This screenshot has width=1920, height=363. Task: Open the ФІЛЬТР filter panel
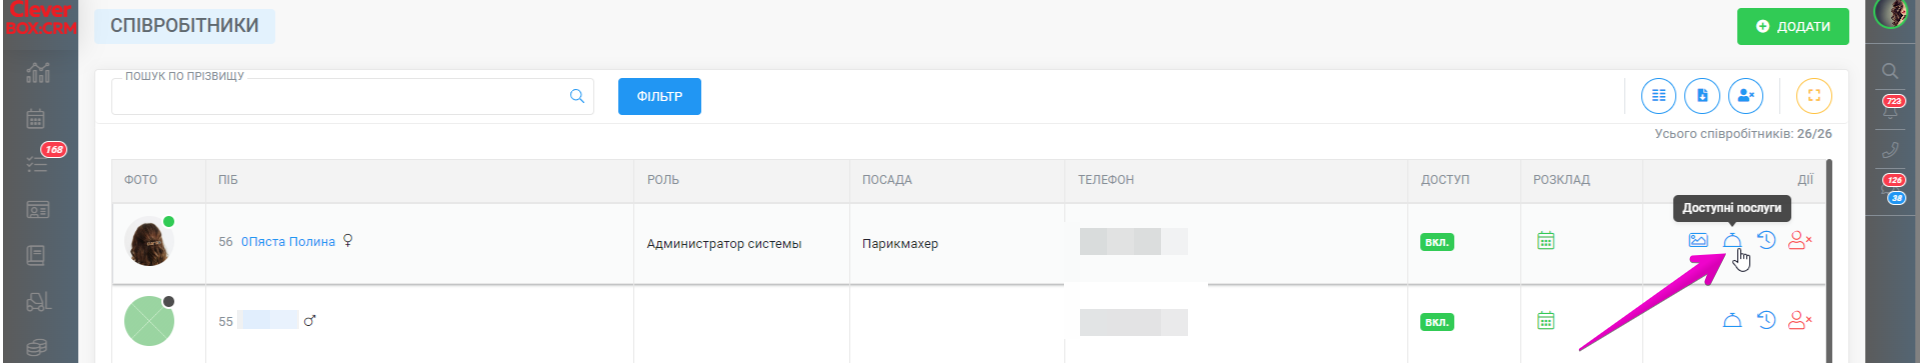659,96
